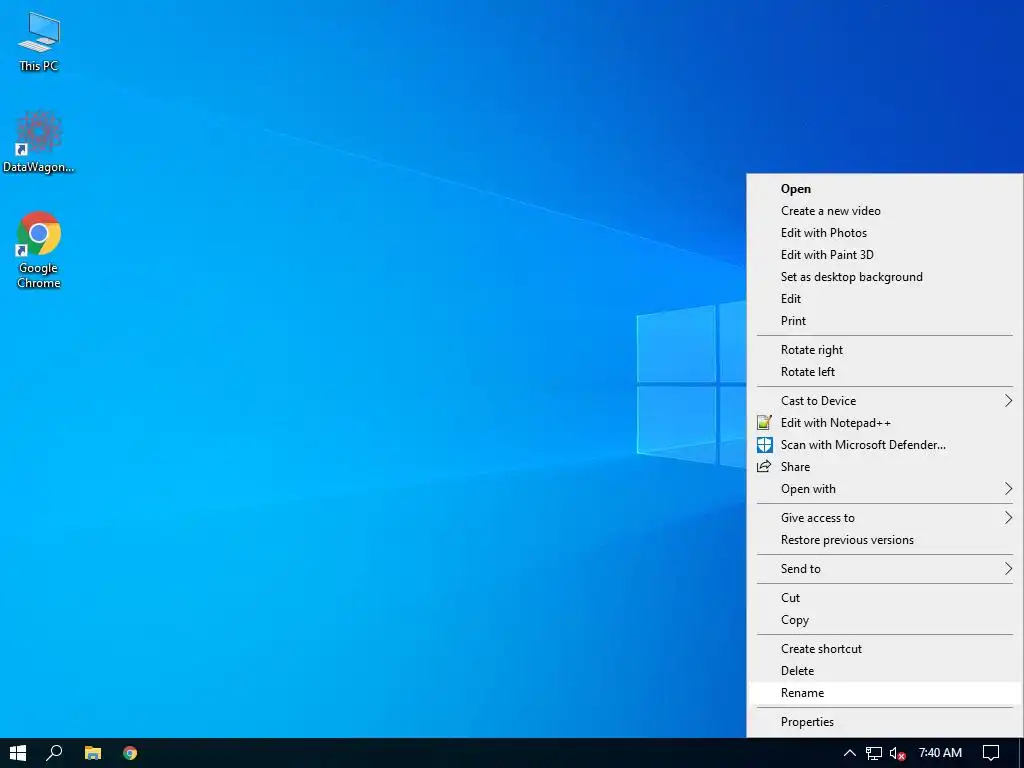
Task: Select Rotate left
Action: coord(884,372)
